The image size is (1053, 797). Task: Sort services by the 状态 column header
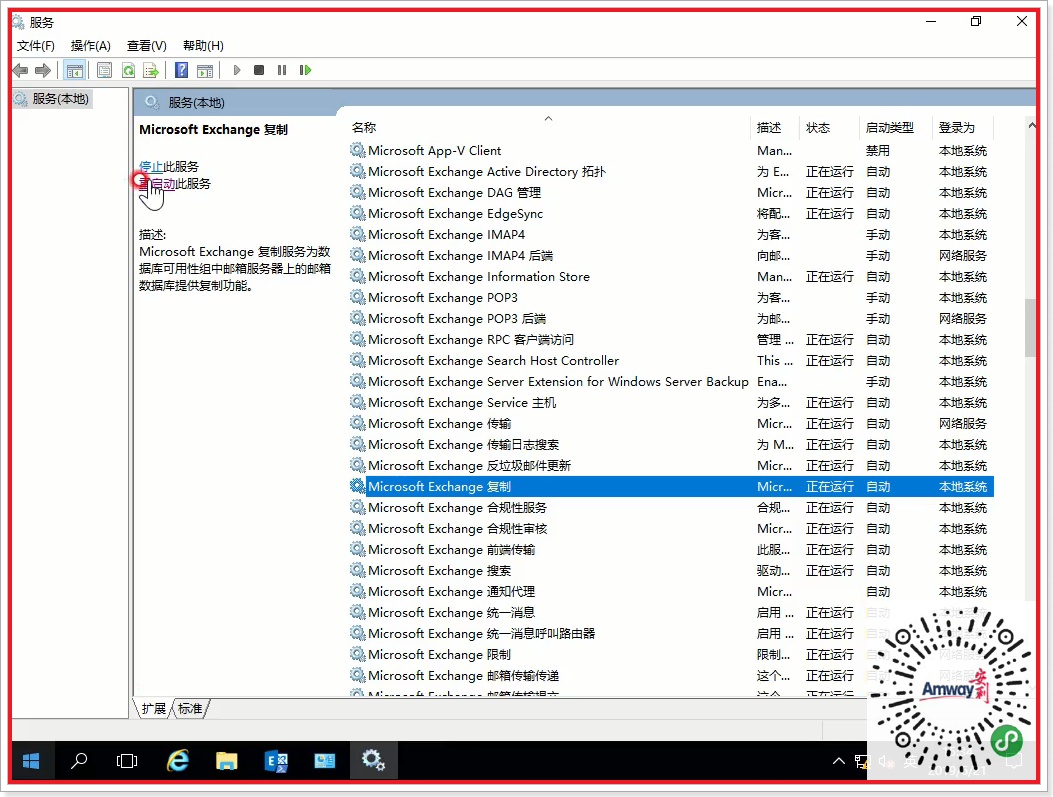point(829,128)
